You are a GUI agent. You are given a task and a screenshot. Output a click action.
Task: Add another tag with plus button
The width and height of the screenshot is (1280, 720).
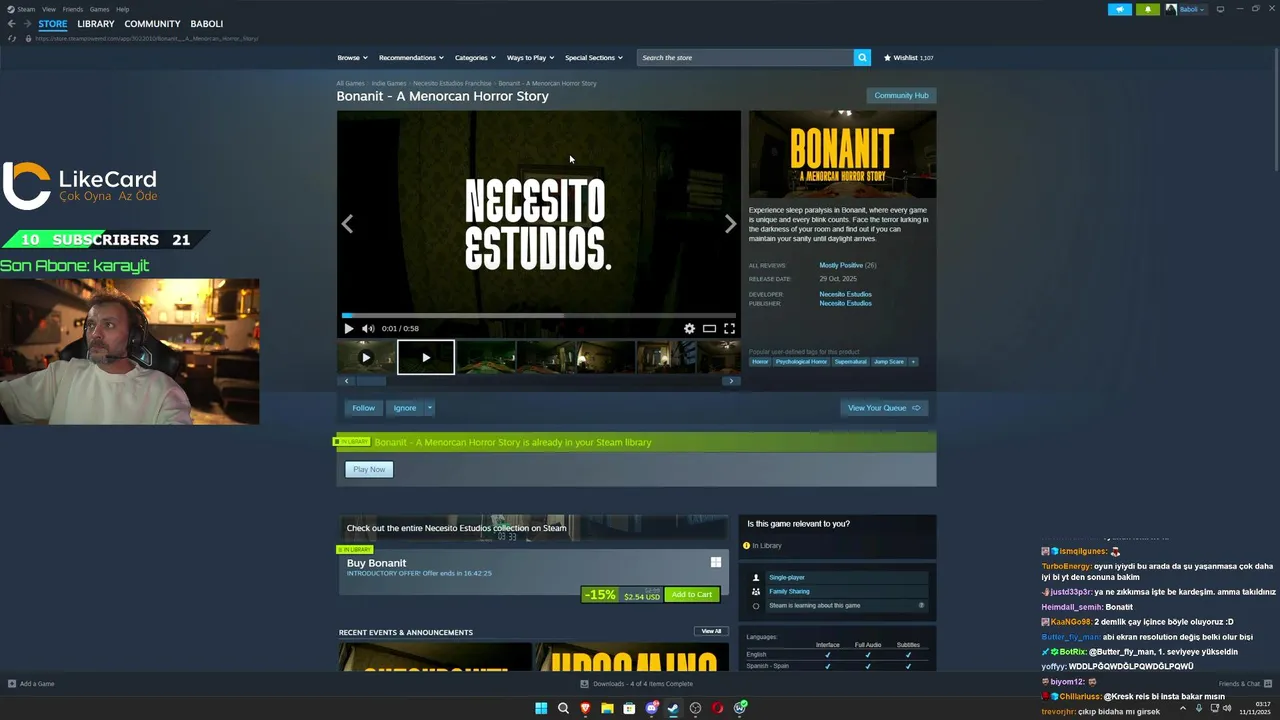(913, 362)
